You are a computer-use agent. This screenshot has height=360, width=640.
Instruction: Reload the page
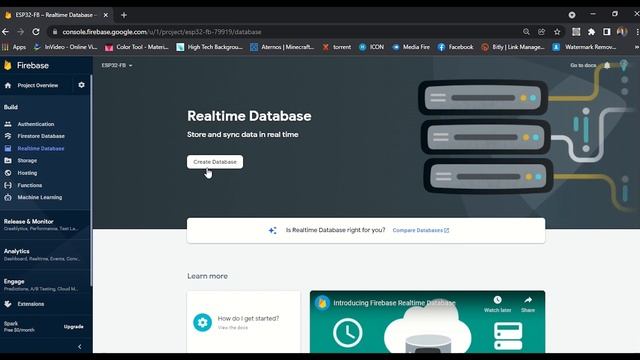(36, 32)
